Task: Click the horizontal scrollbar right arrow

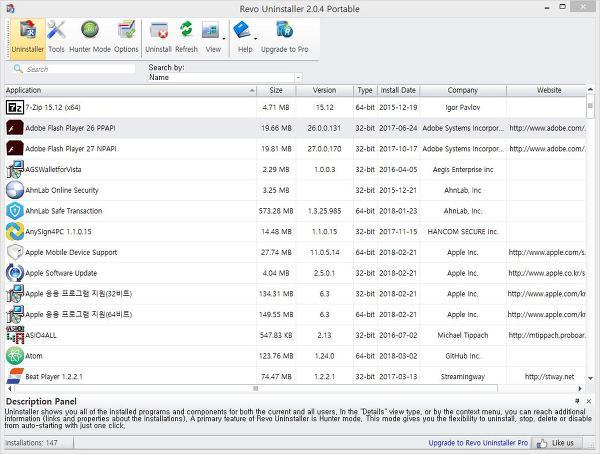Action: pos(580,389)
